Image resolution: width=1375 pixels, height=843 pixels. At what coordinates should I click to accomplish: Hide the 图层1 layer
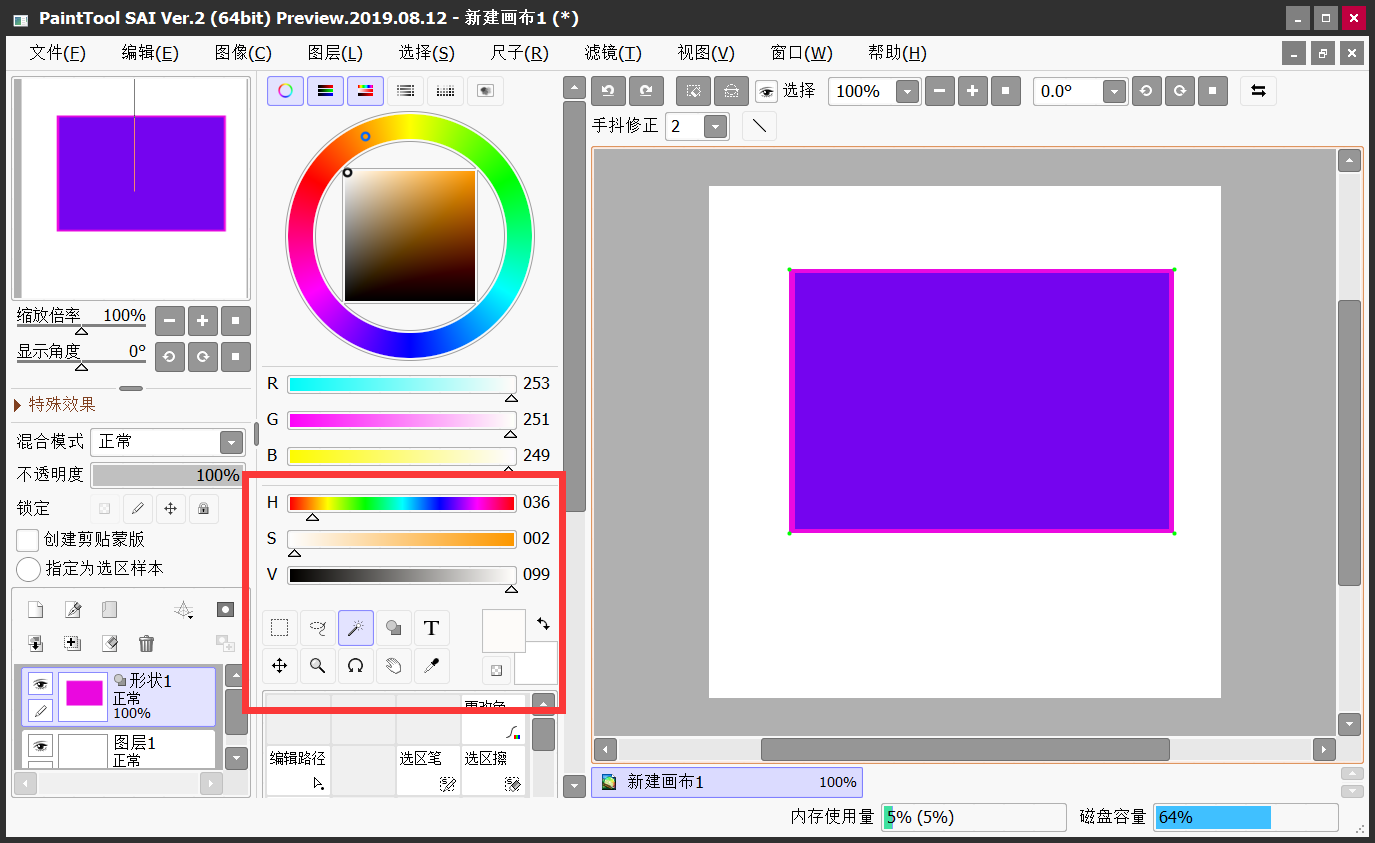click(40, 745)
